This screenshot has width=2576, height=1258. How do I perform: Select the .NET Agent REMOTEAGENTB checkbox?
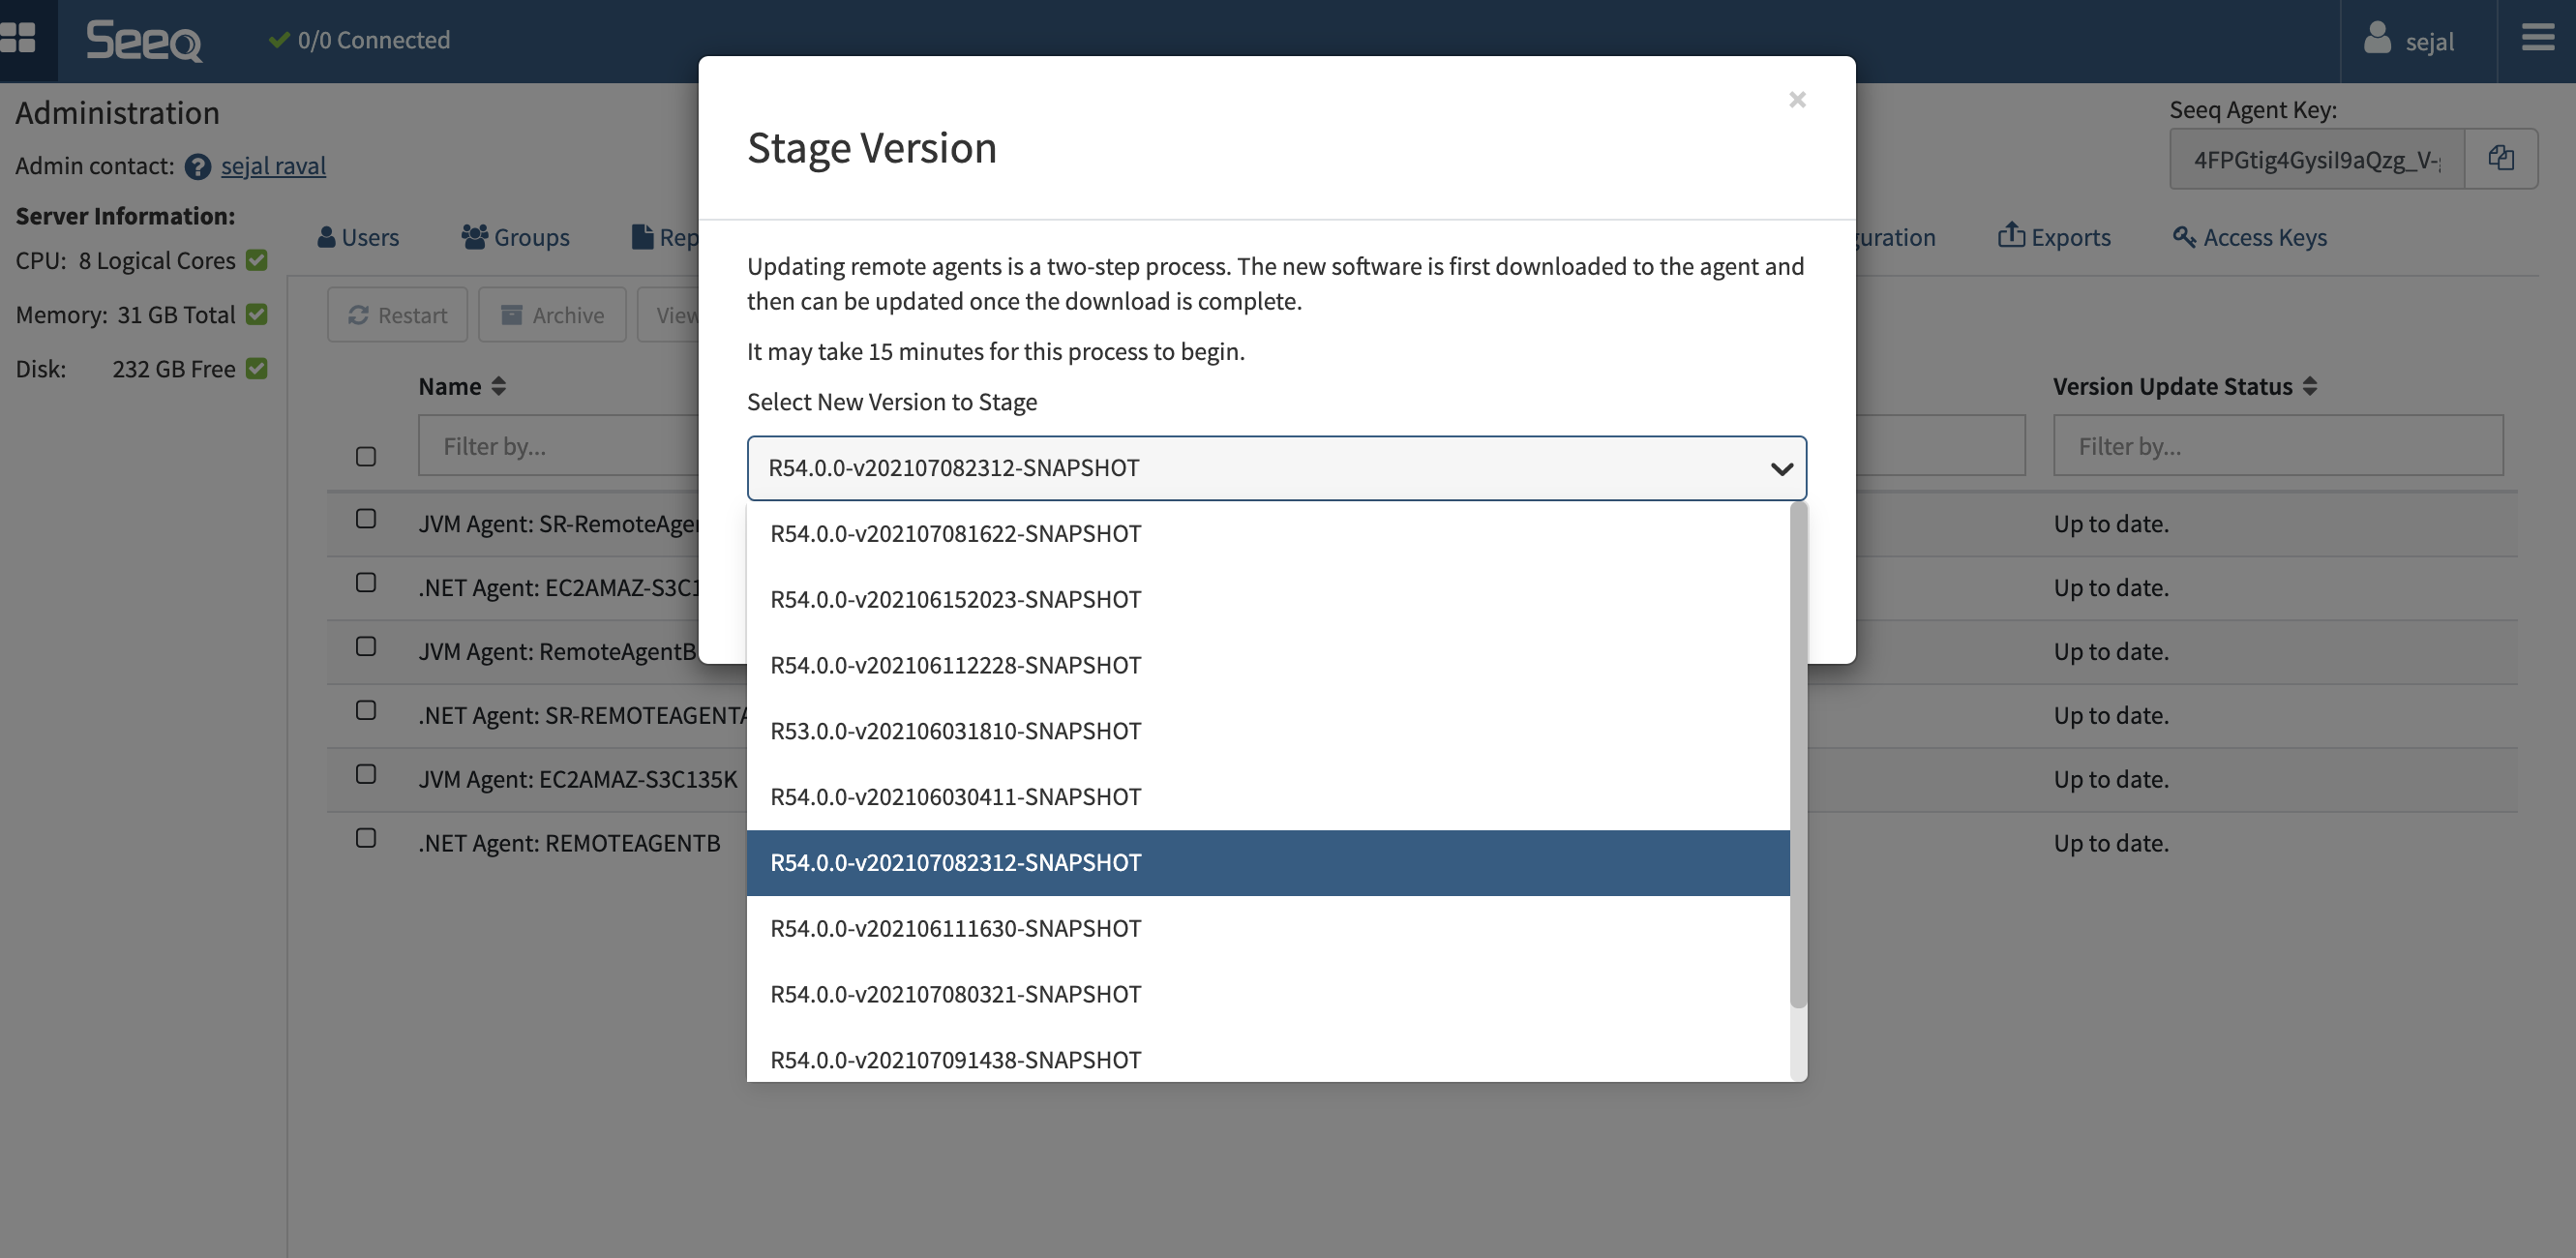(x=366, y=838)
